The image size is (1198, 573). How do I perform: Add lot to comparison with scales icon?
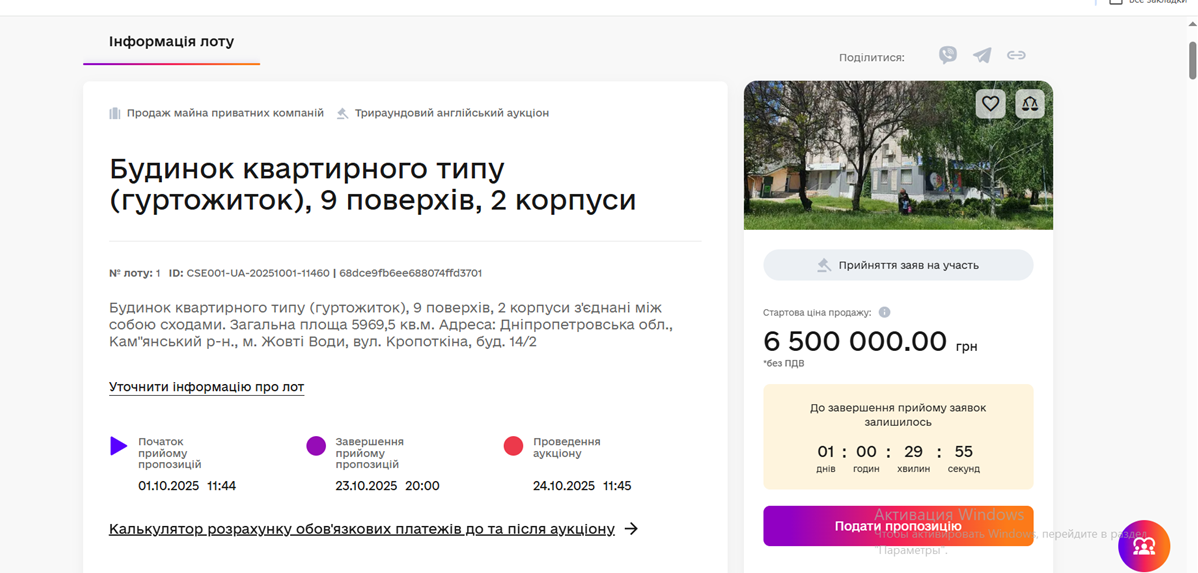[x=1029, y=103]
